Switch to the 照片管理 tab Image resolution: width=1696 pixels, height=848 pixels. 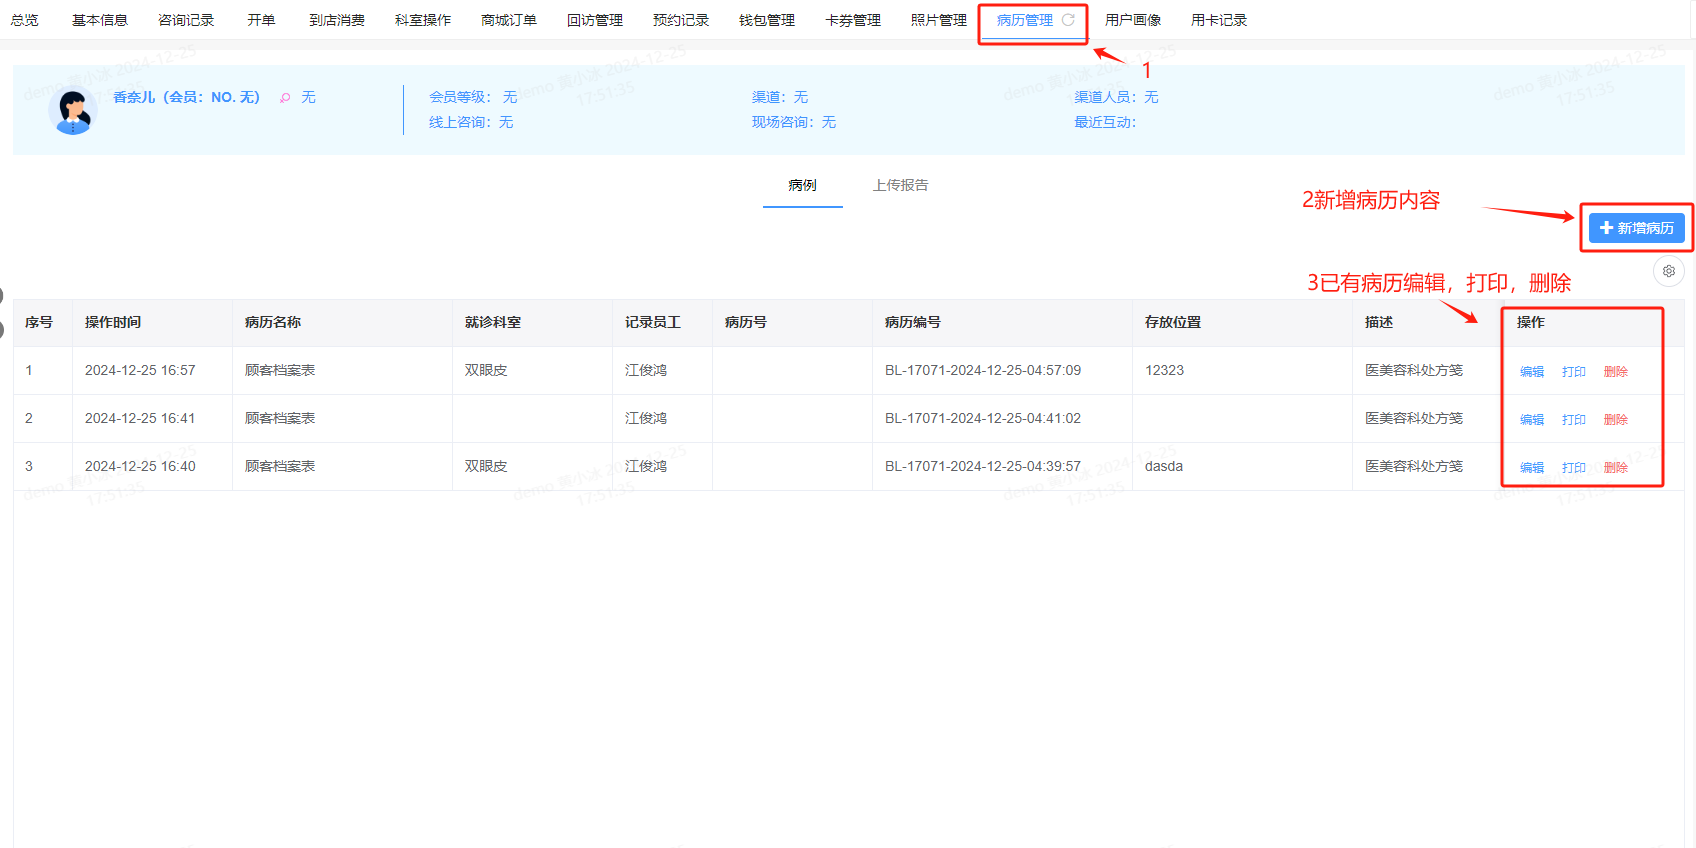pos(939,20)
